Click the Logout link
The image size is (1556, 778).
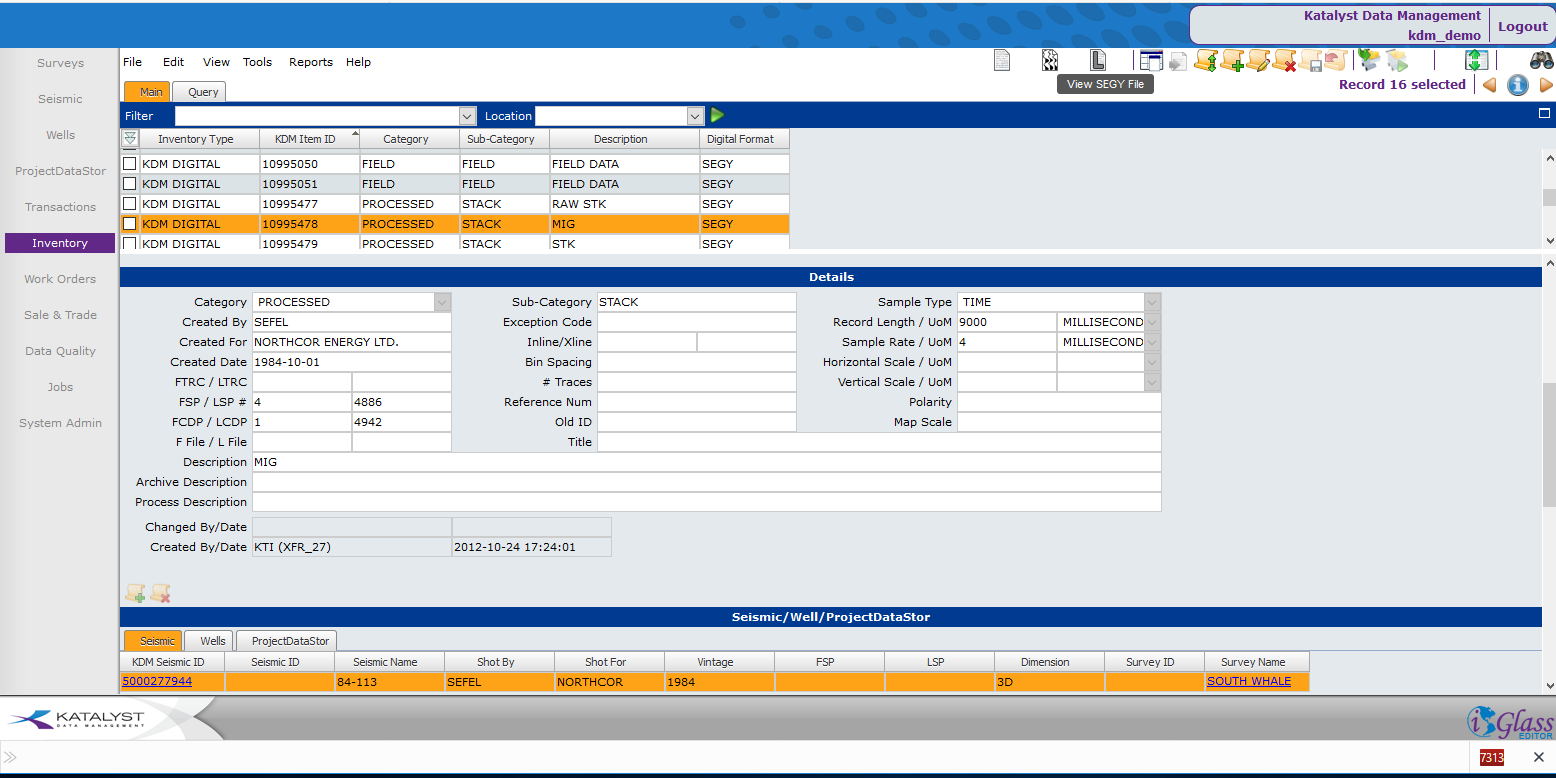[1522, 26]
